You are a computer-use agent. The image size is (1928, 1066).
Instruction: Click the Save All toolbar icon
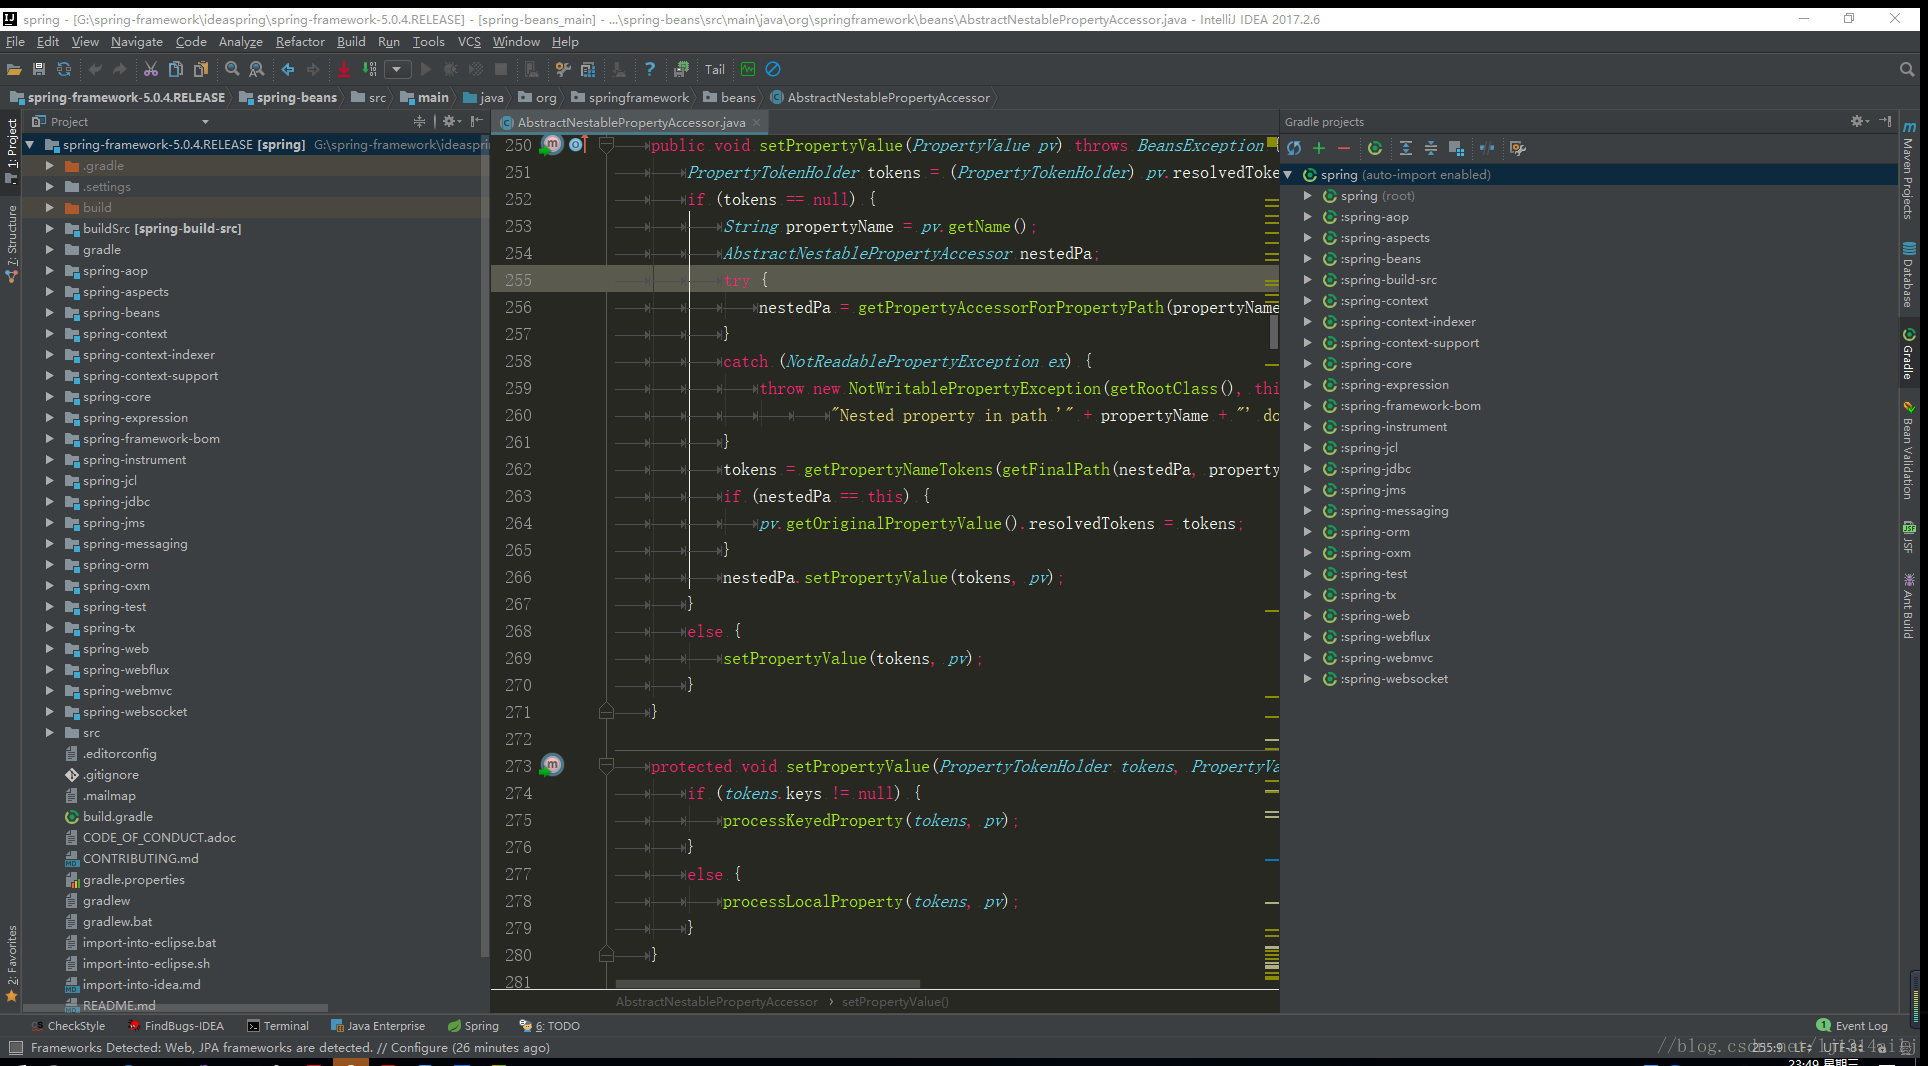point(39,69)
